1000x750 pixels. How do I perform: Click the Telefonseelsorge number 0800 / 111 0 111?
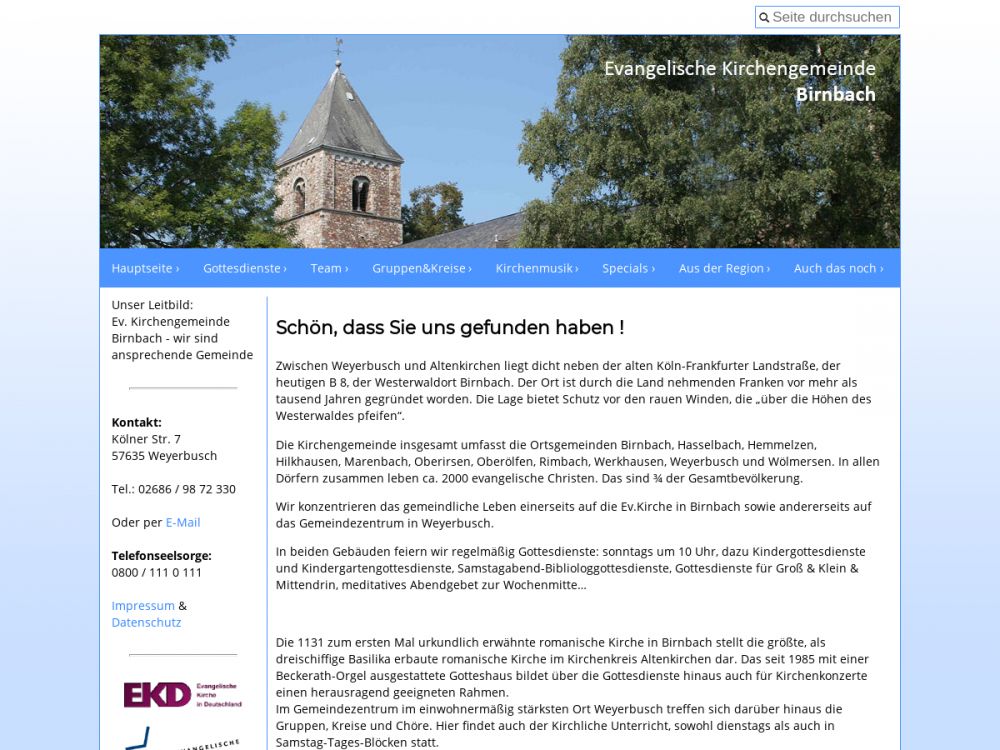pyautogui.click(x=157, y=572)
